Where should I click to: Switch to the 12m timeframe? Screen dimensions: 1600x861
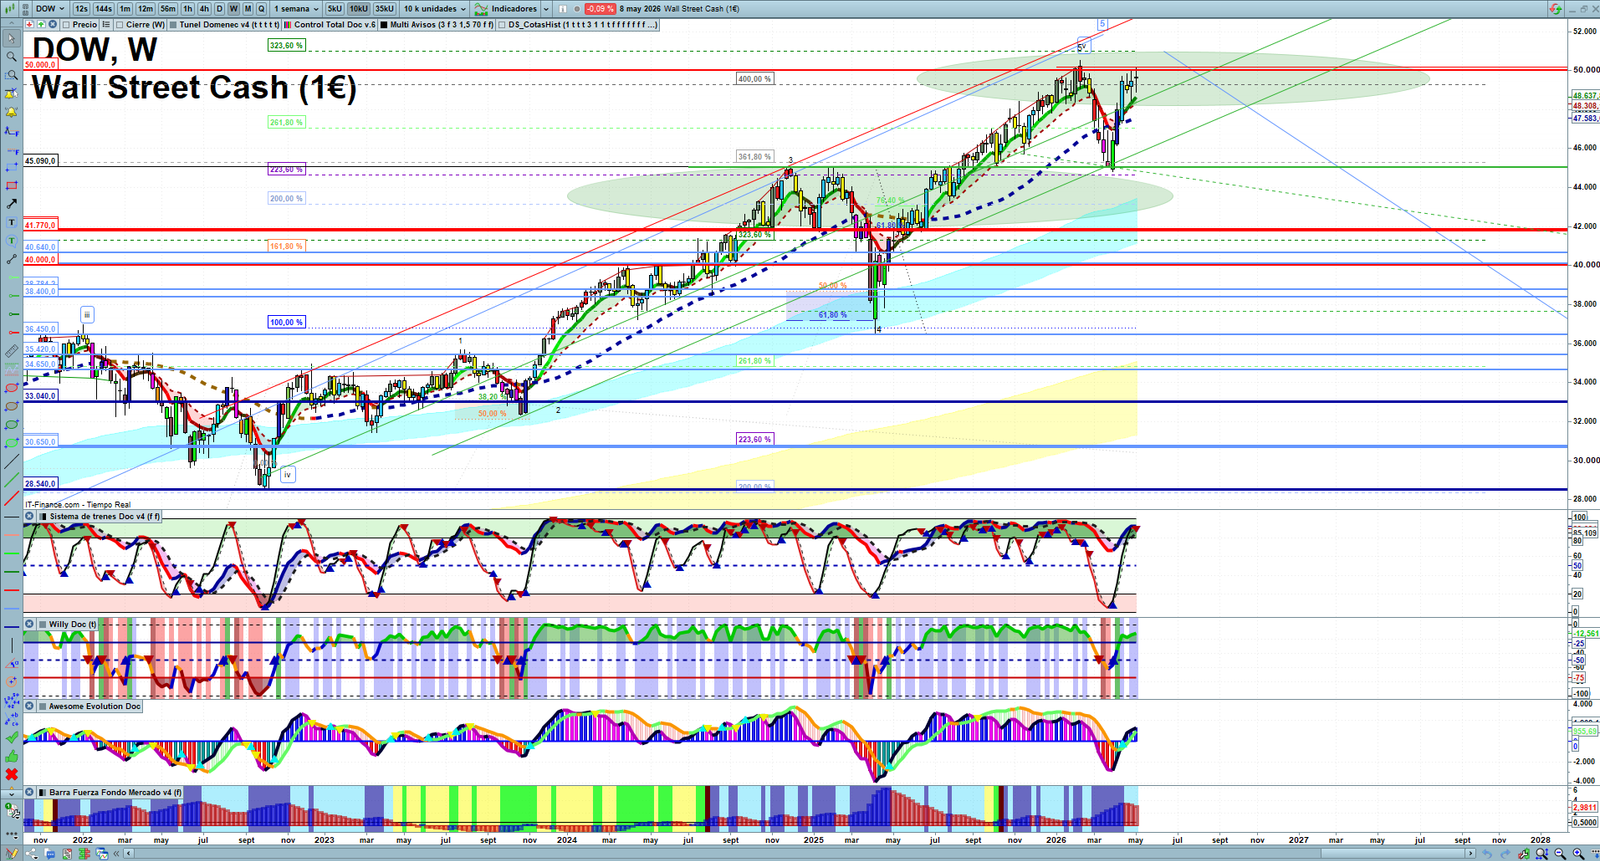pos(146,9)
